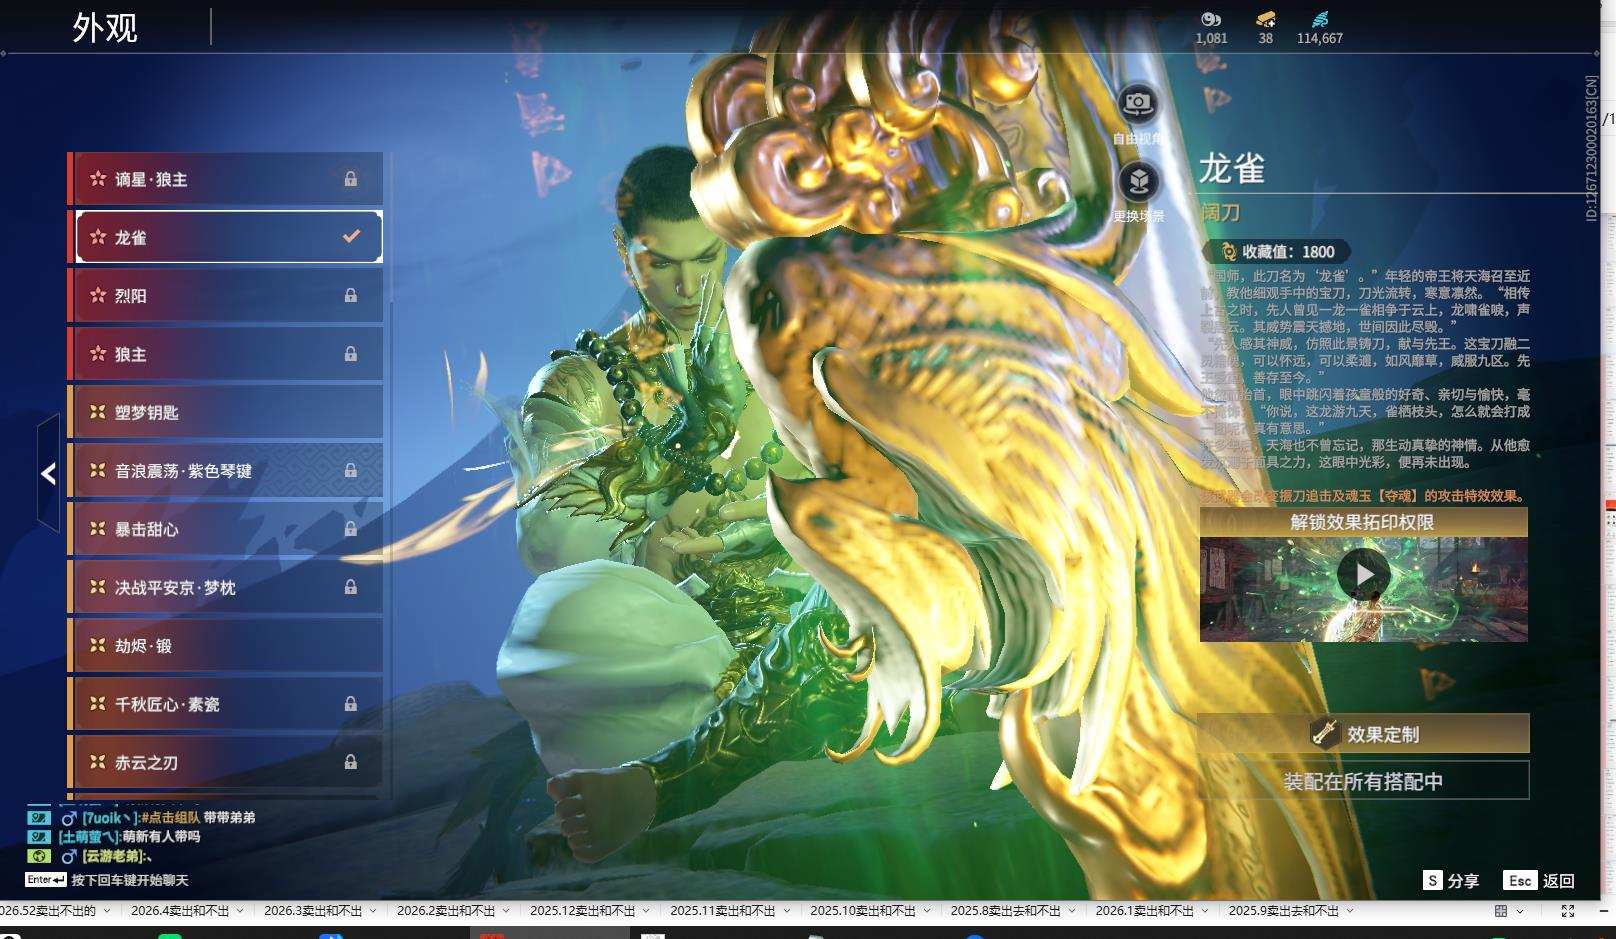Select the 劫烬·锻 skin
Image resolution: width=1616 pixels, height=939 pixels.
(226, 646)
